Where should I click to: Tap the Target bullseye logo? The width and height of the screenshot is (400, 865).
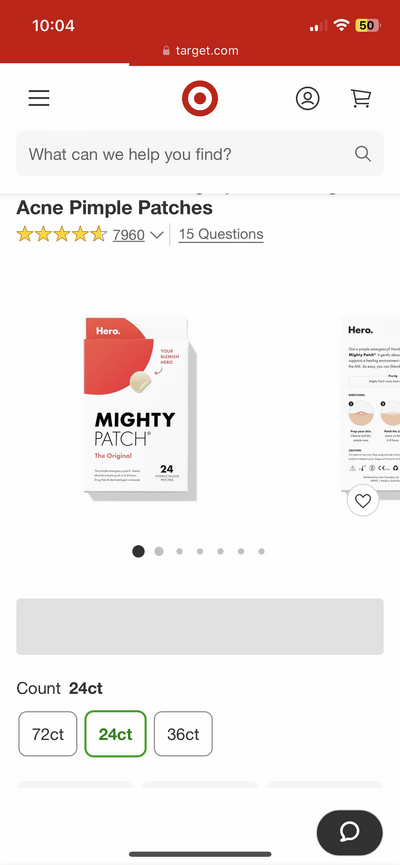coord(200,98)
